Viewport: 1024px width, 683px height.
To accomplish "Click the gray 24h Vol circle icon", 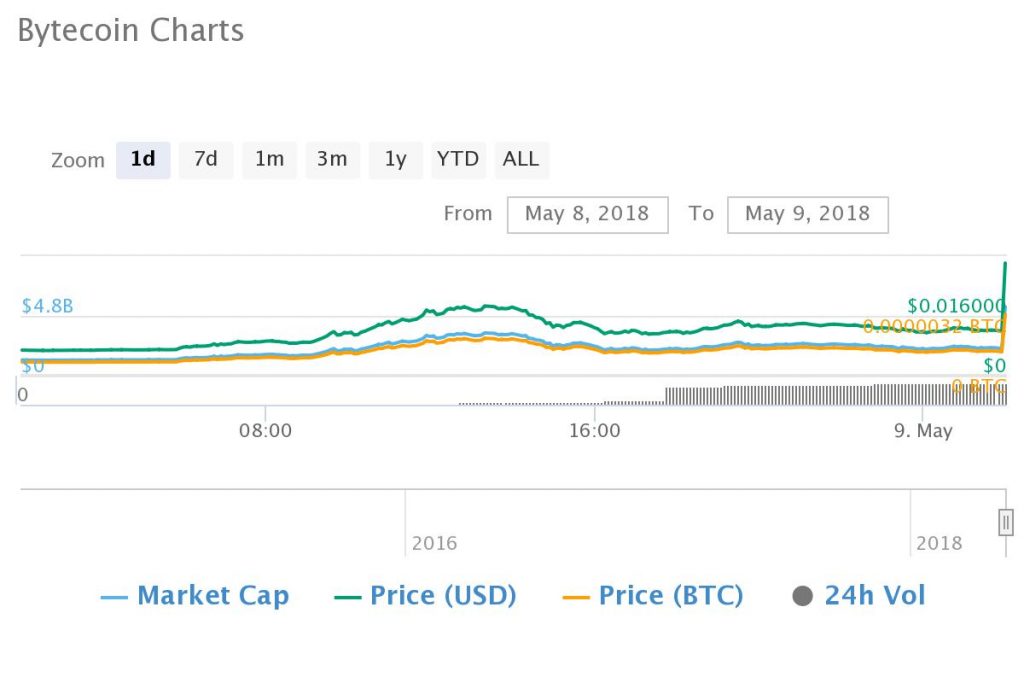I will coord(802,597).
